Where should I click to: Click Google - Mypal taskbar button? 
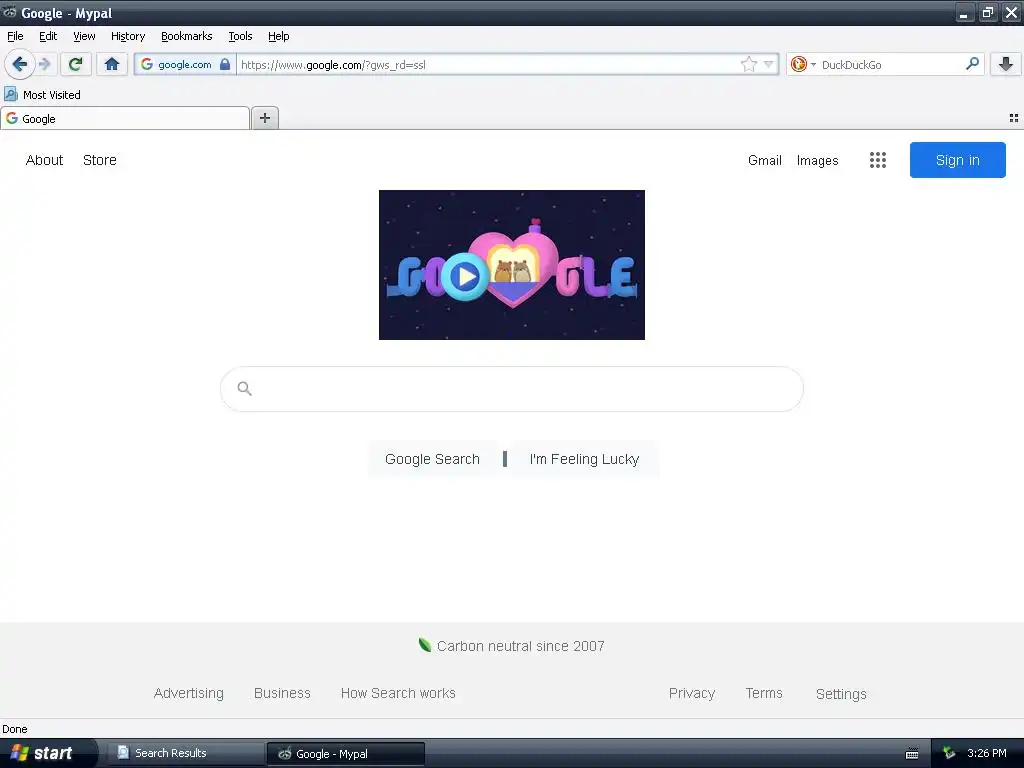[x=345, y=753]
